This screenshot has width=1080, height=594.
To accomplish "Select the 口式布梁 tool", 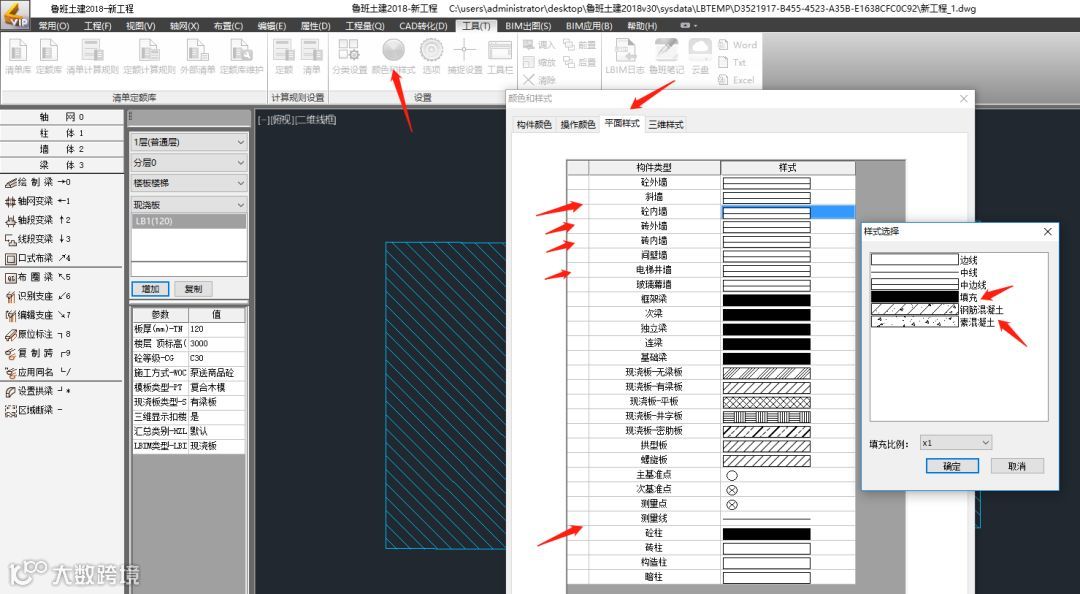I will (x=37, y=258).
